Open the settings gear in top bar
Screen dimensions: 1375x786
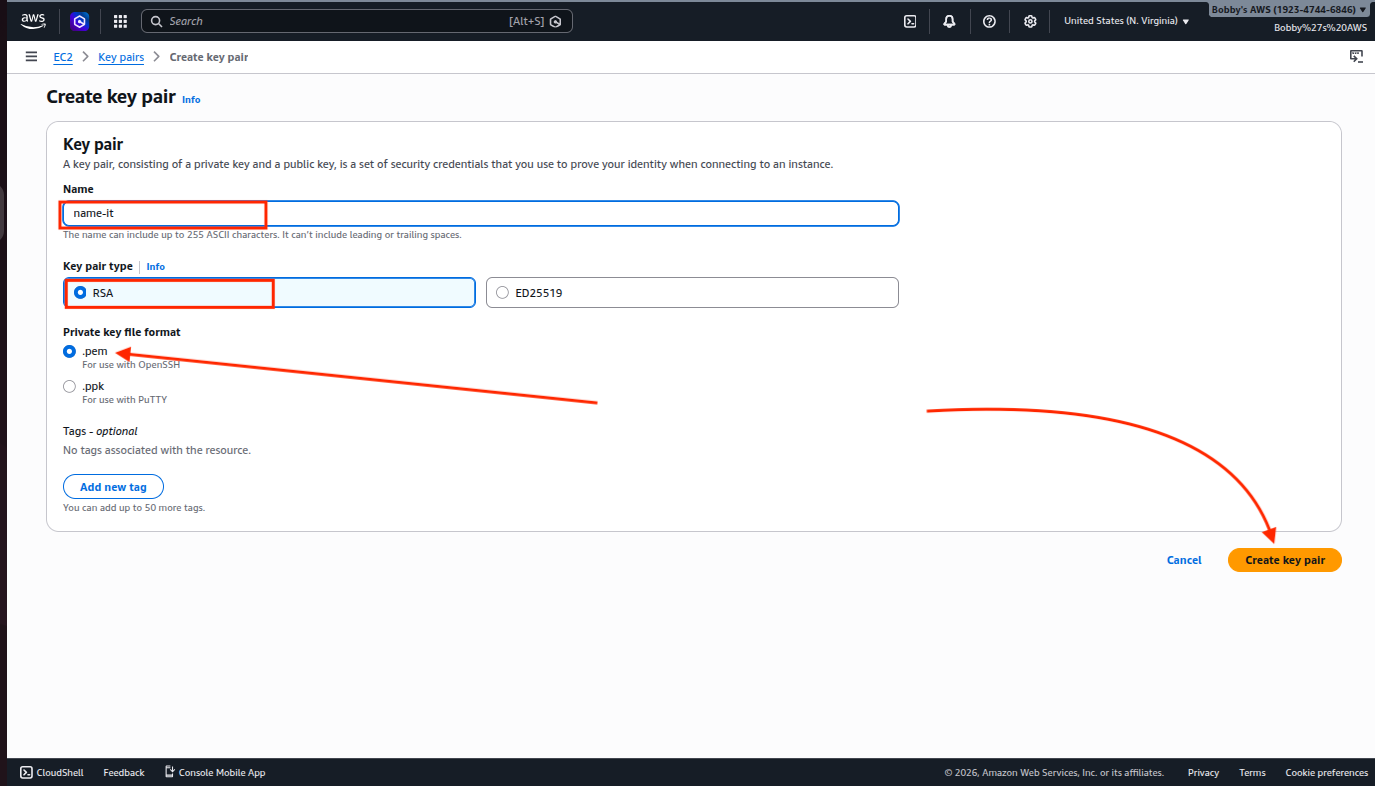(1030, 21)
